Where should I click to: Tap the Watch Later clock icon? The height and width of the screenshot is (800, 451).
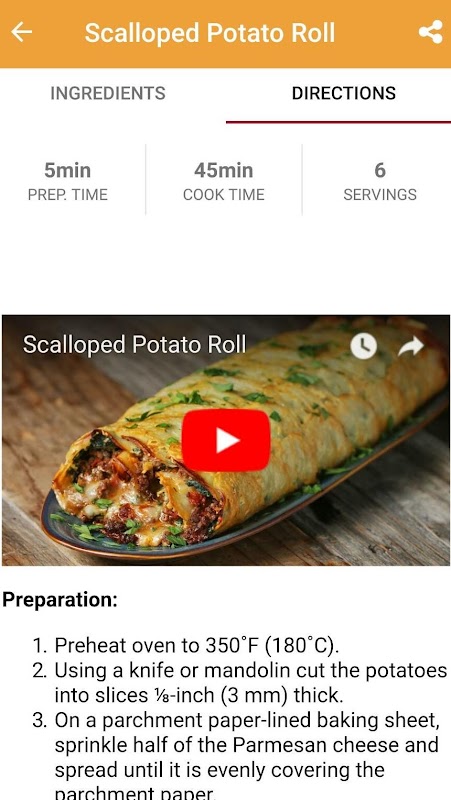coord(363,346)
